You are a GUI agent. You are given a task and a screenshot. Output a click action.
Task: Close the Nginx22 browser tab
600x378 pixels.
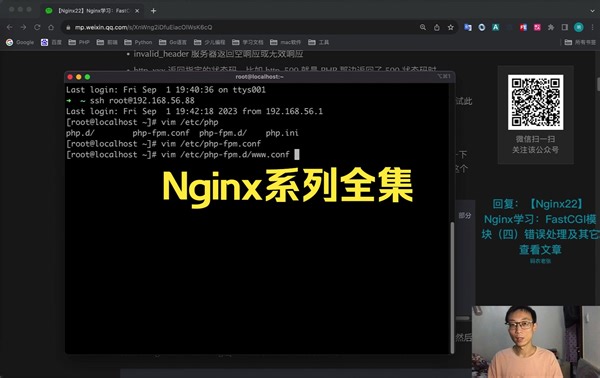pyautogui.click(x=137, y=11)
